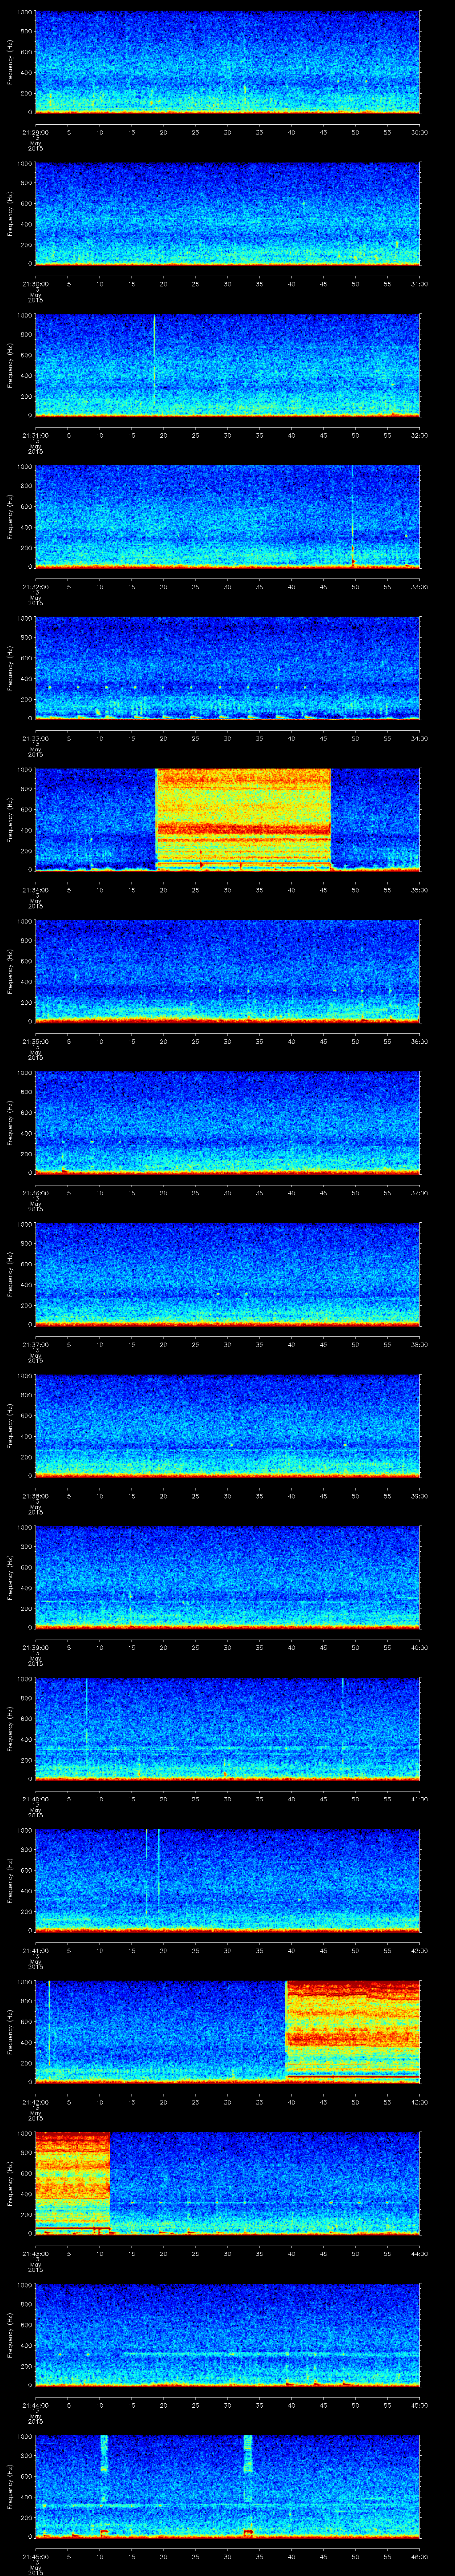Click the 21:40:00 start time label
This screenshot has width=455, height=2576.
(35, 1799)
